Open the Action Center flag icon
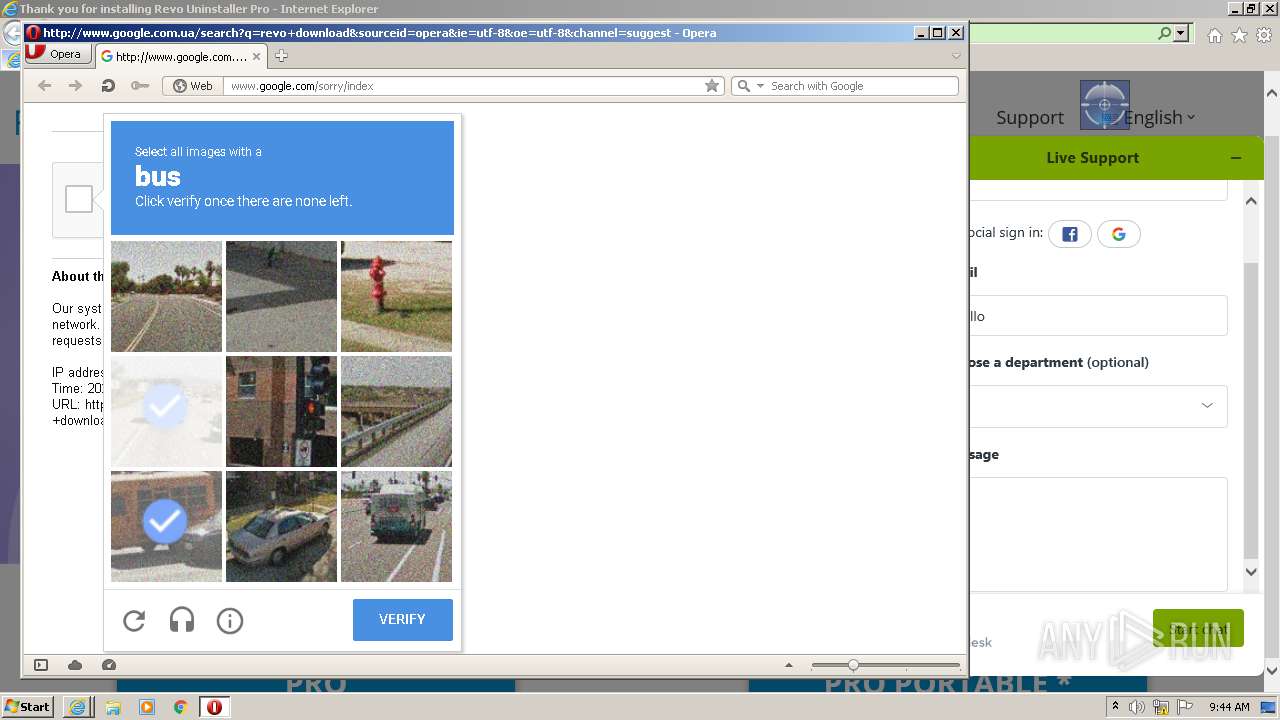The height and width of the screenshot is (720, 1280). pyautogui.click(x=1185, y=707)
